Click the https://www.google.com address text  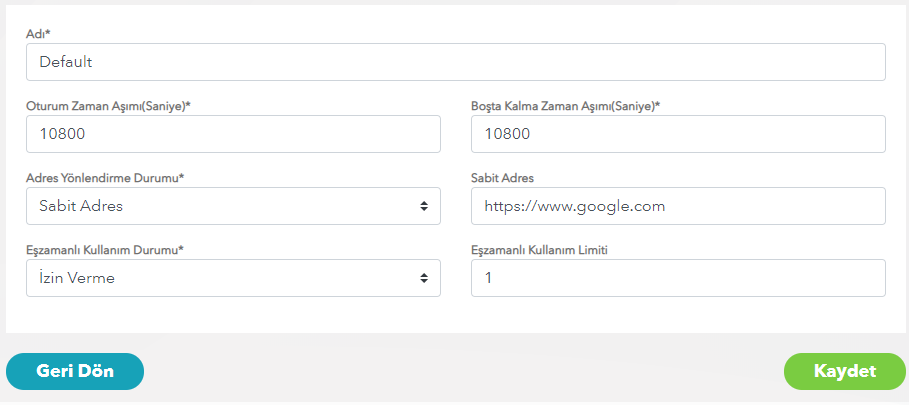(574, 206)
